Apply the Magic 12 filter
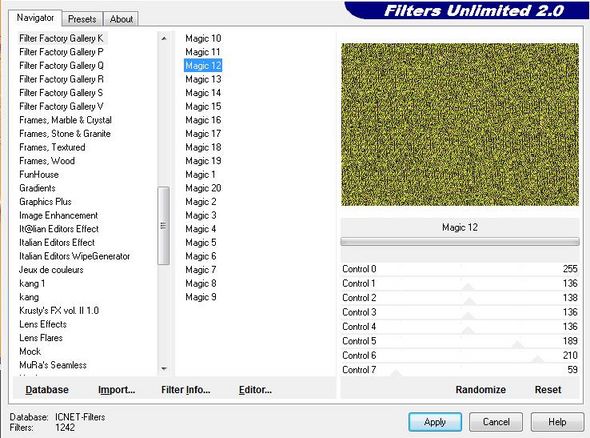Screen dimensions: 590x438 pos(435,422)
